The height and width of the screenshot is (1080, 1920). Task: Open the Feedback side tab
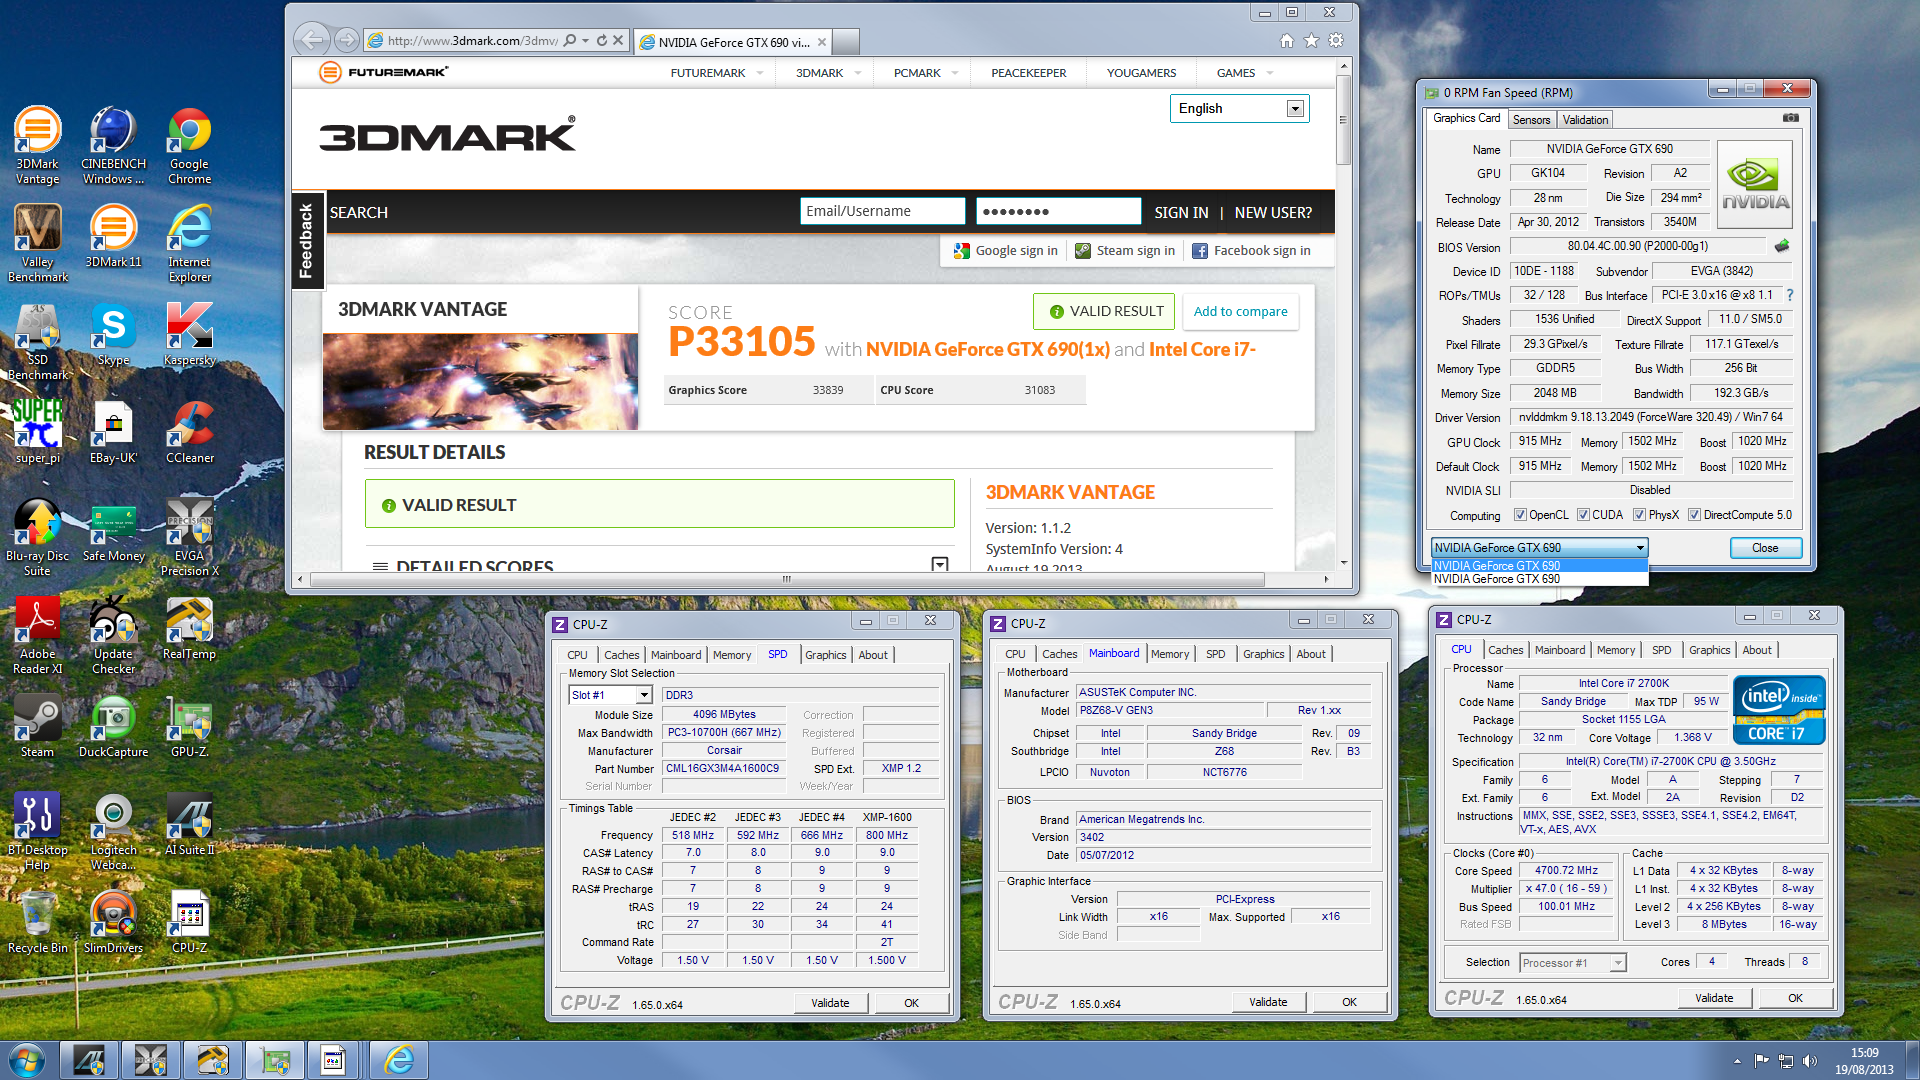click(307, 240)
